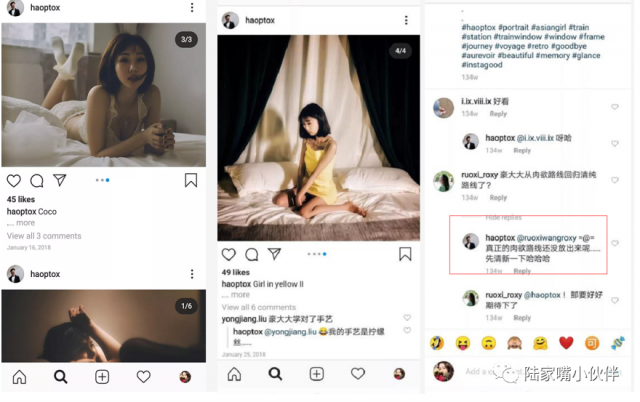
Task: Reply to ruoxi_roxy's first comment
Action: point(498,198)
